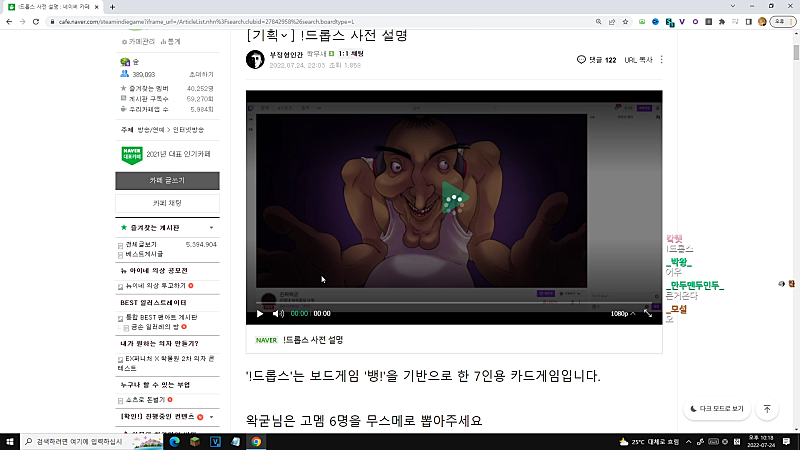Open Microsoft Edge from the taskbar

174,442
